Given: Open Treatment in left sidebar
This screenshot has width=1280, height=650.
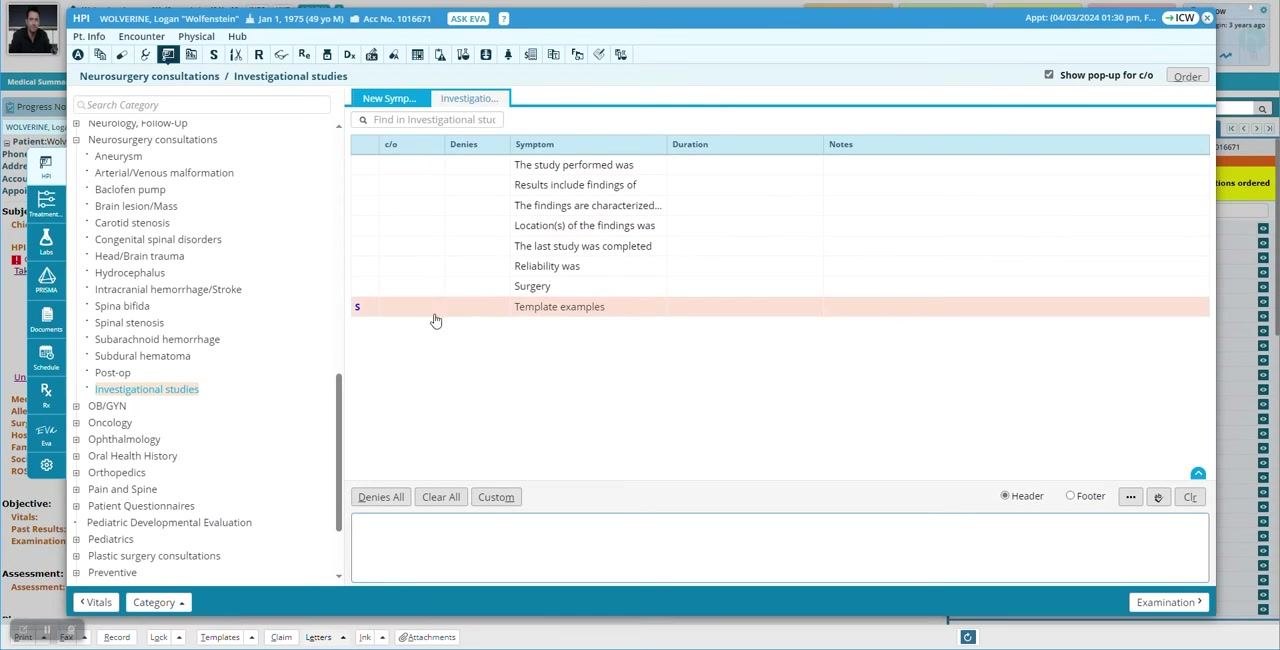Looking at the screenshot, I should [x=46, y=204].
